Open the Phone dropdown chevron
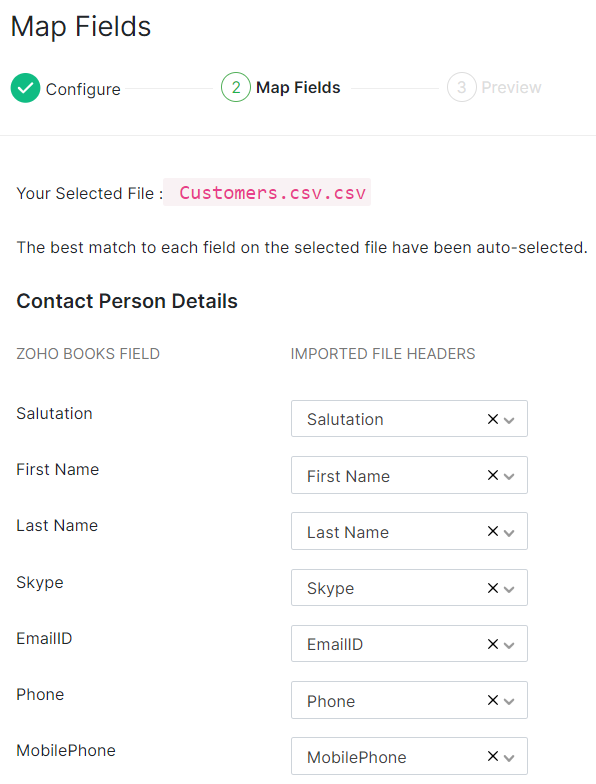The image size is (596, 784). pyautogui.click(x=509, y=702)
